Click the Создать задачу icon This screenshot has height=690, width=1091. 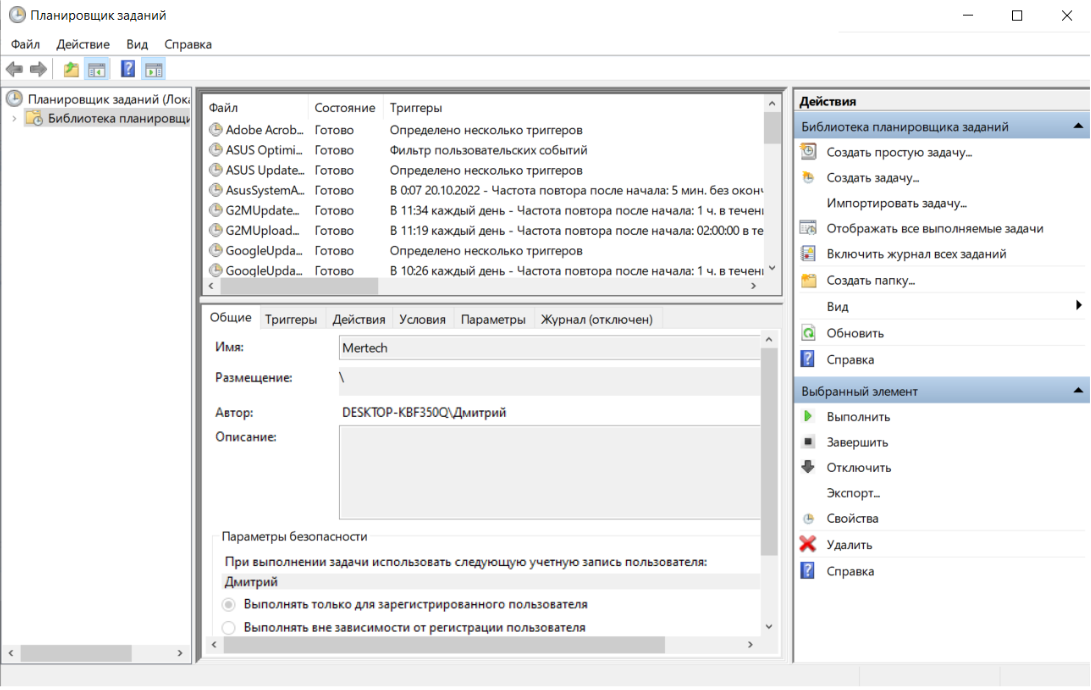pyautogui.click(x=808, y=177)
